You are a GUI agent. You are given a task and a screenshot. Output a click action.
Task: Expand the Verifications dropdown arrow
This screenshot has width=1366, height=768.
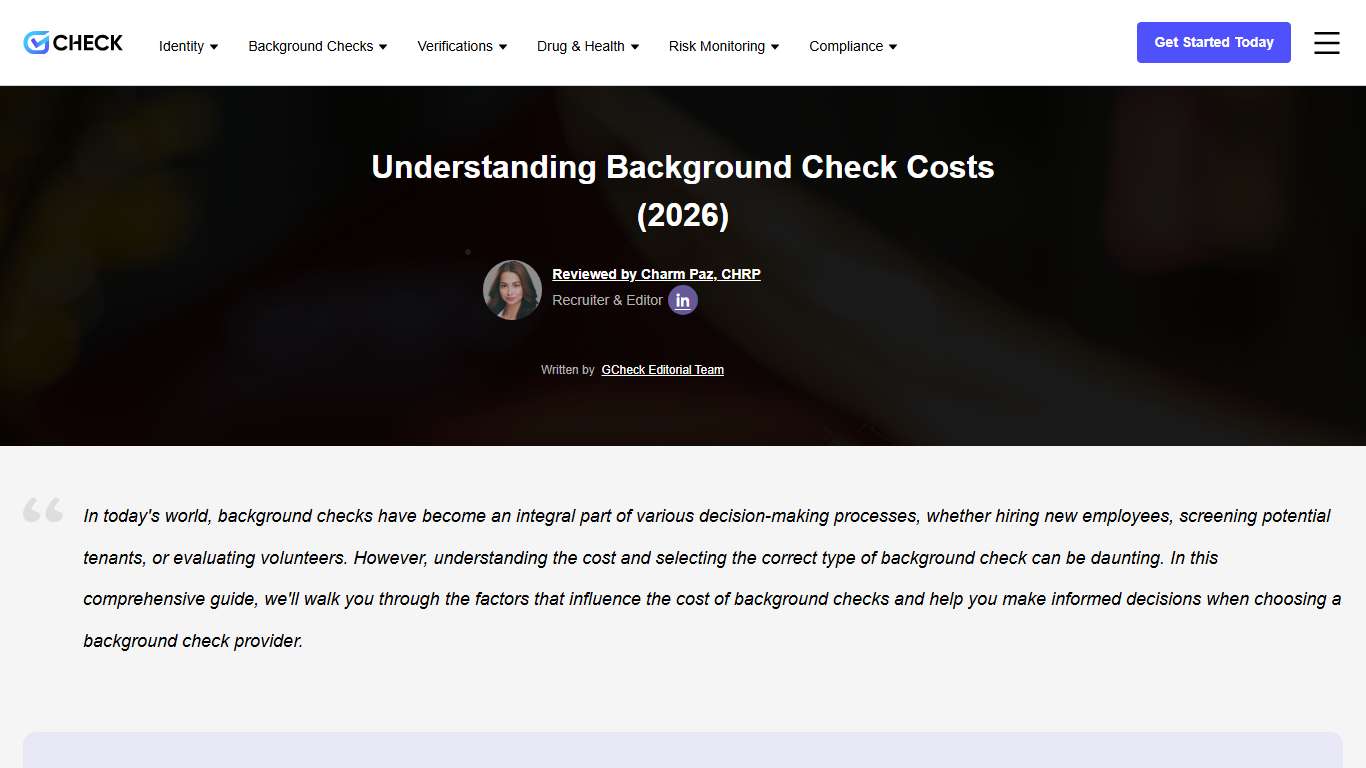(x=501, y=46)
